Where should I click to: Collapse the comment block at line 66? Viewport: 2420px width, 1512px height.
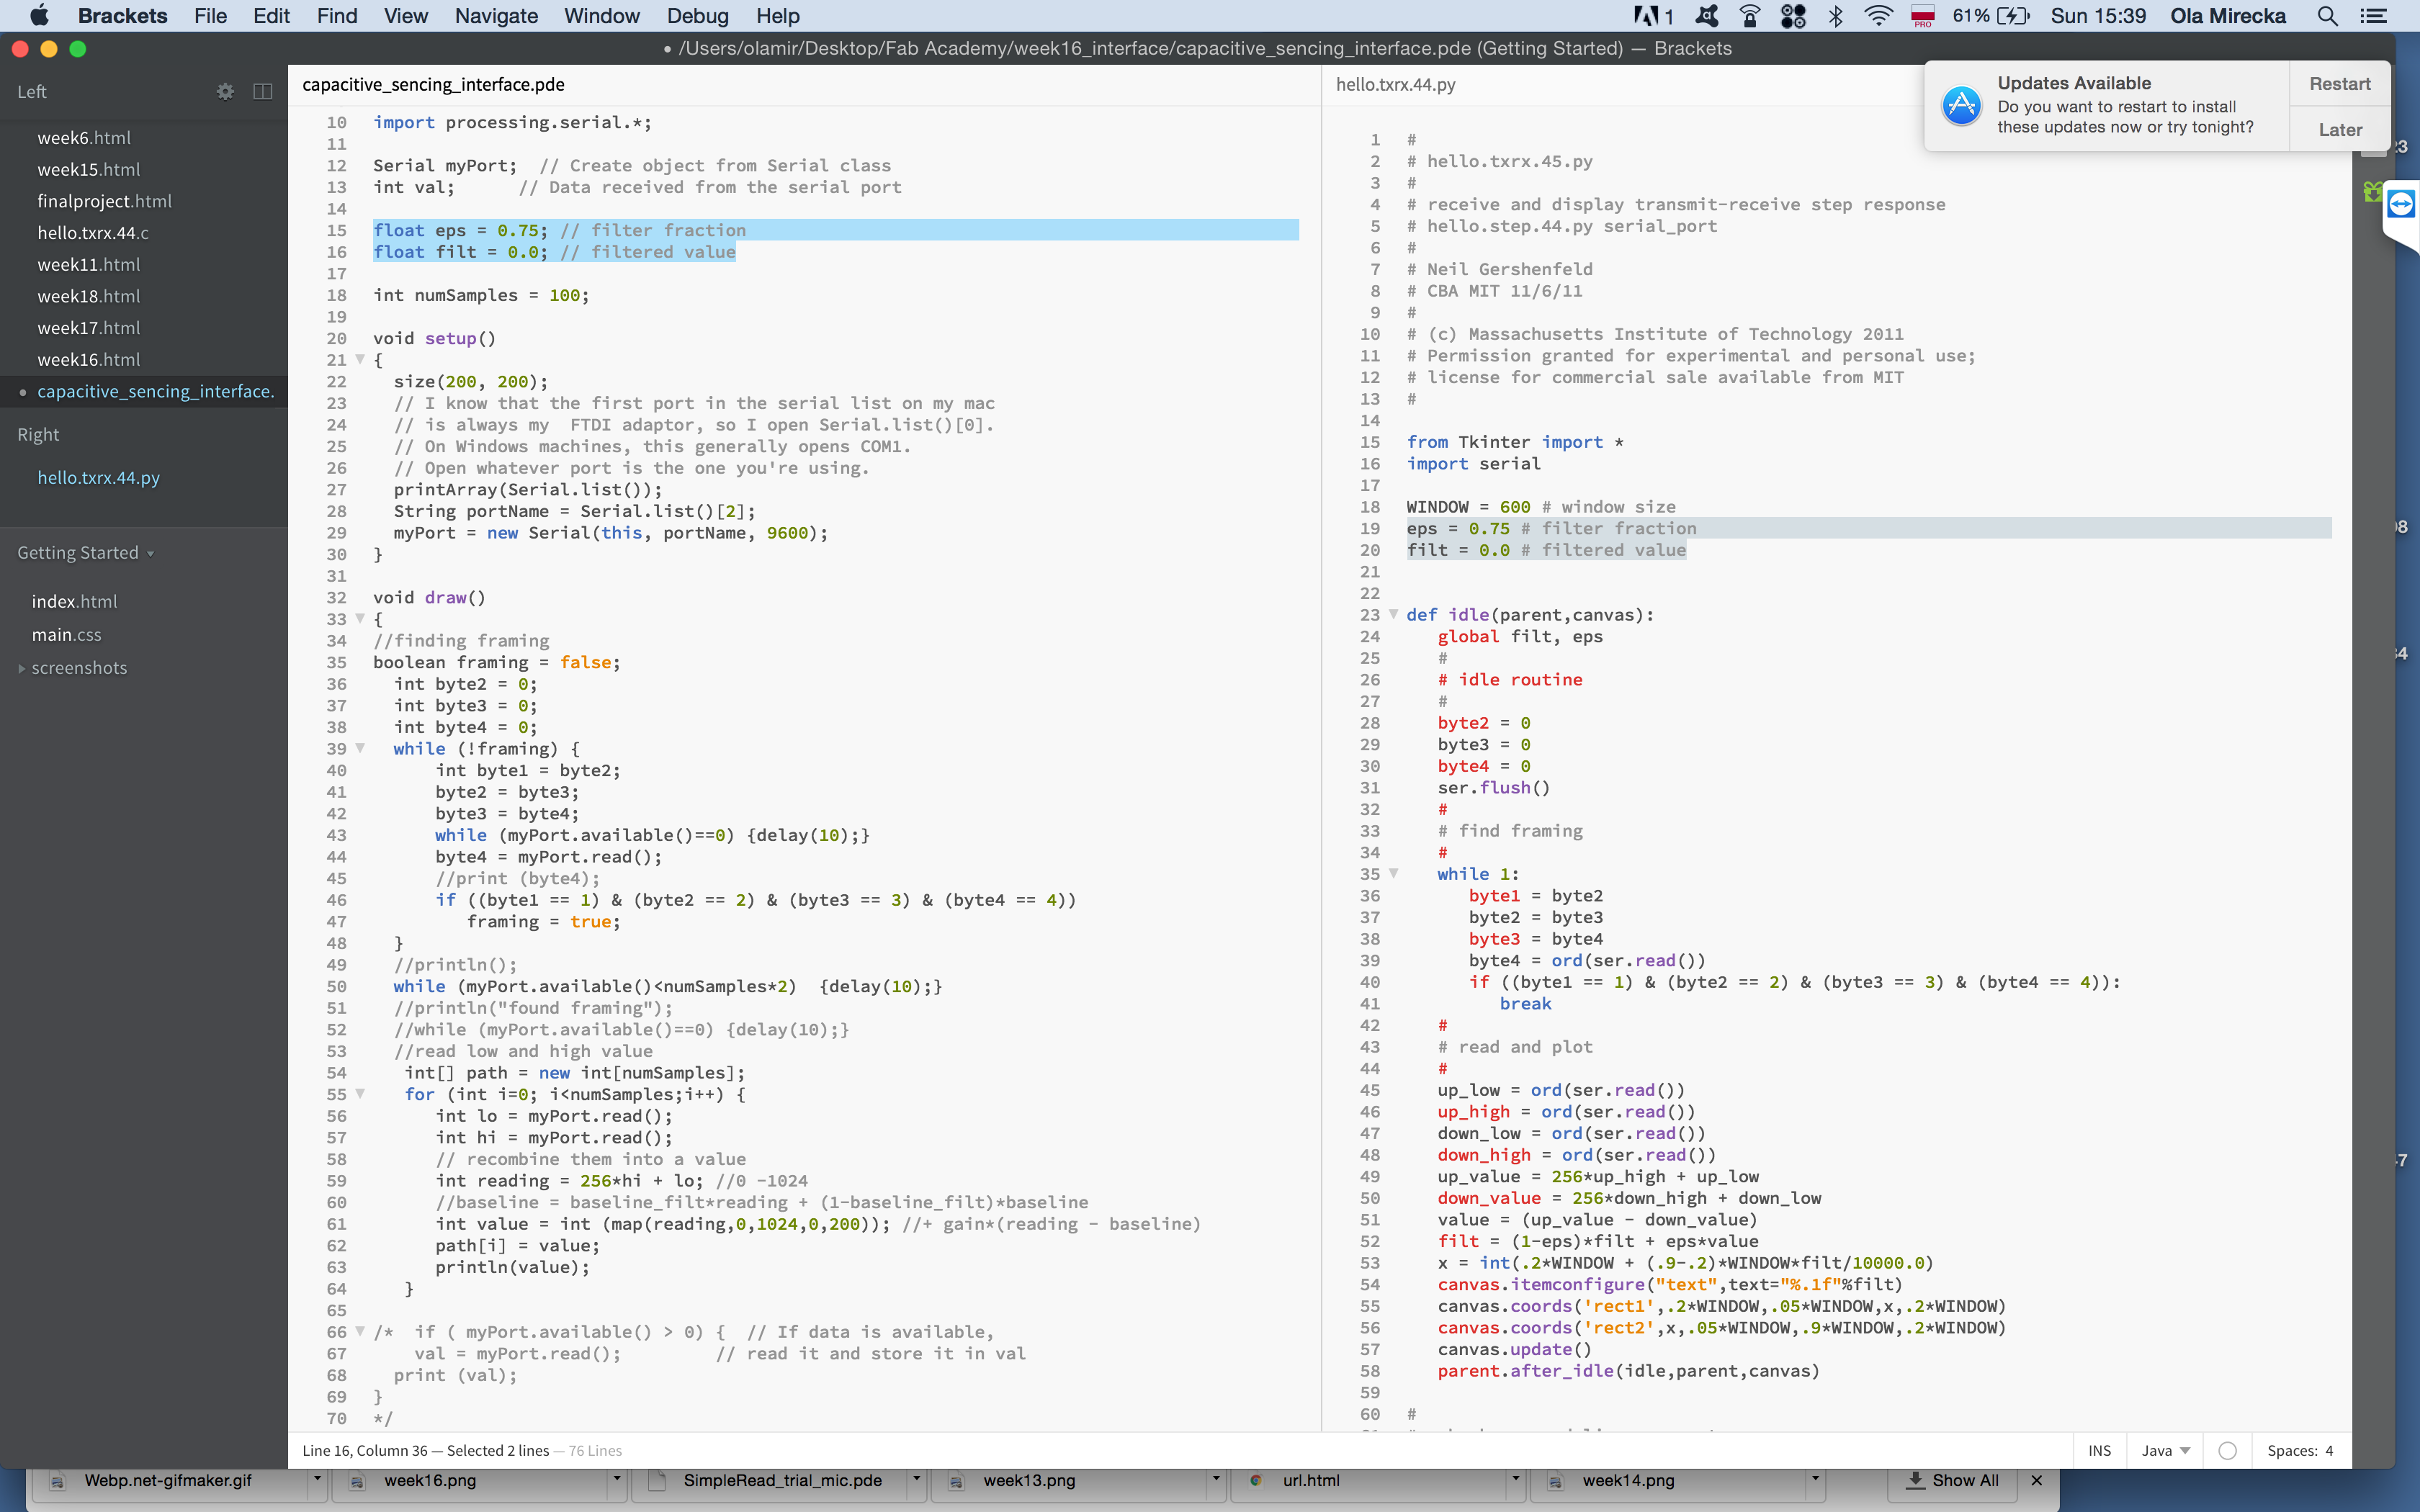coord(360,1331)
